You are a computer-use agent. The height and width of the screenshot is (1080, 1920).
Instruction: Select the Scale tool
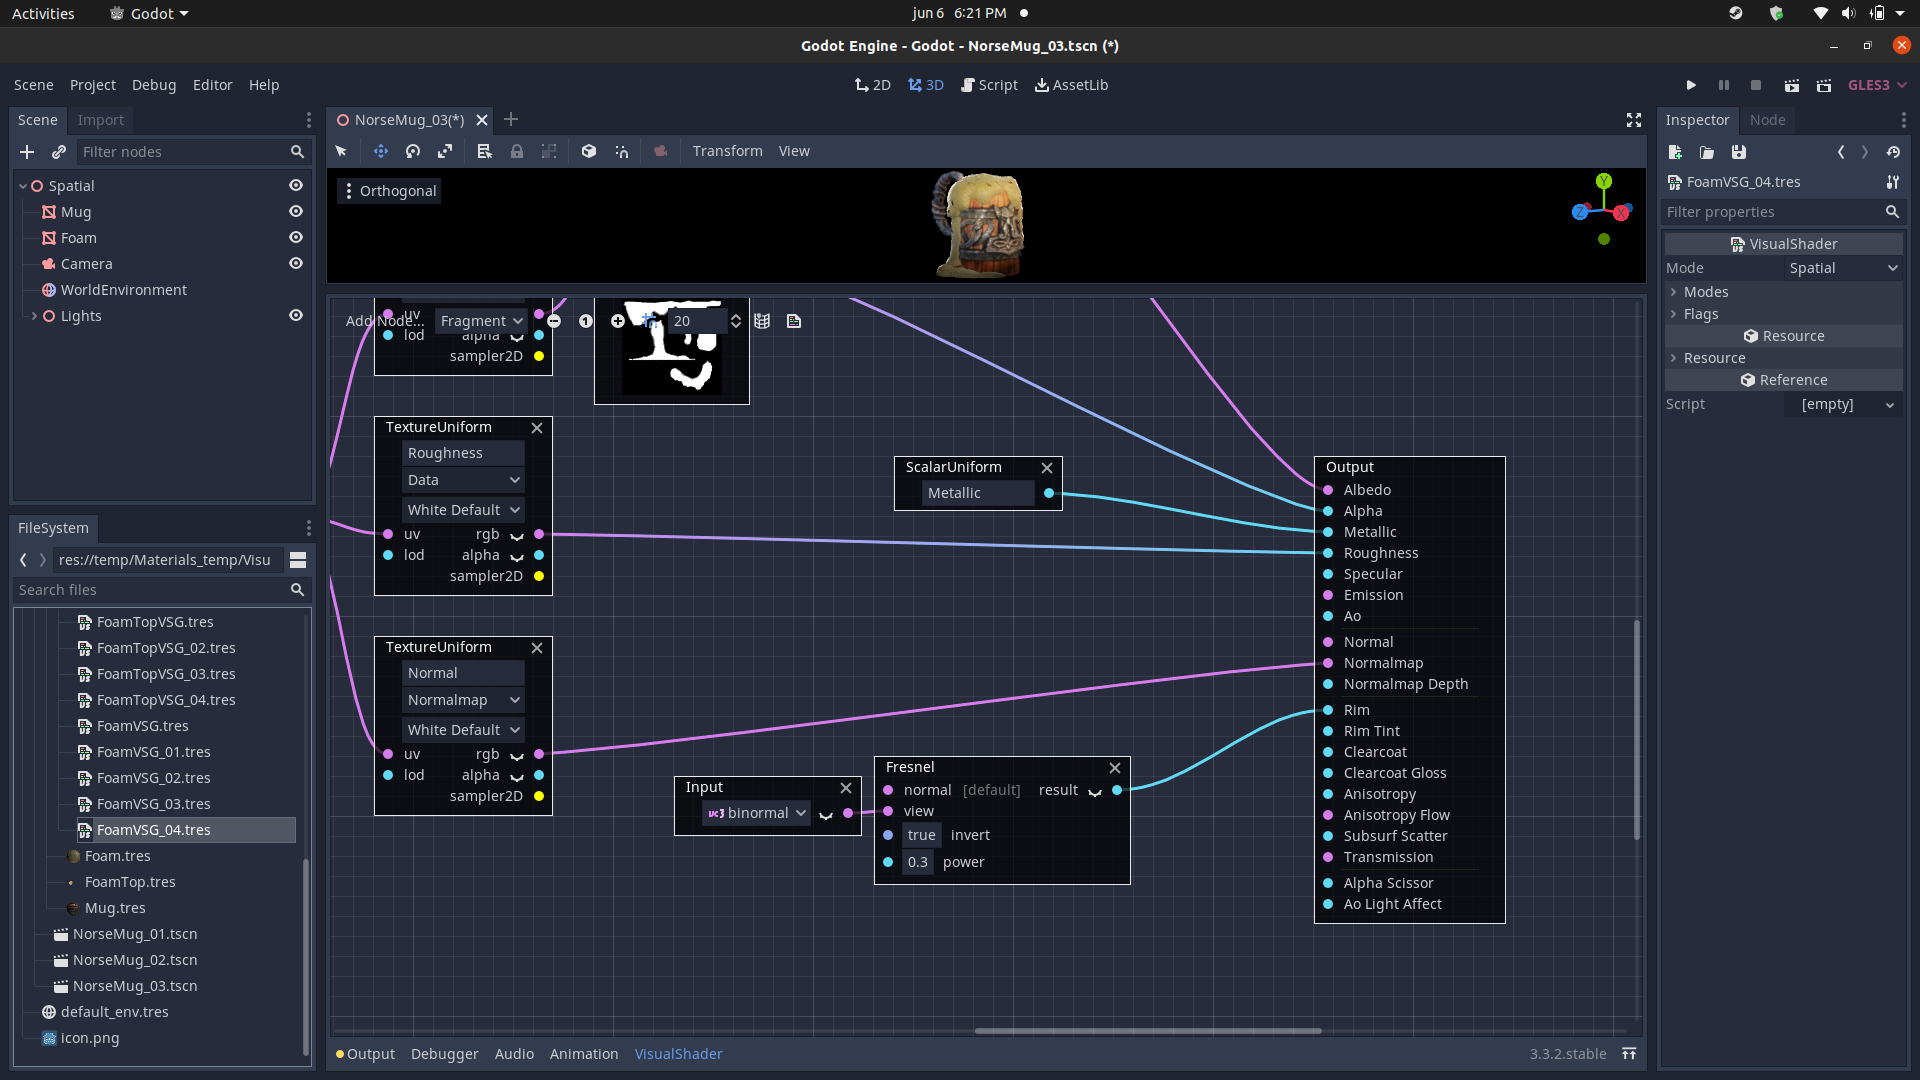(445, 151)
